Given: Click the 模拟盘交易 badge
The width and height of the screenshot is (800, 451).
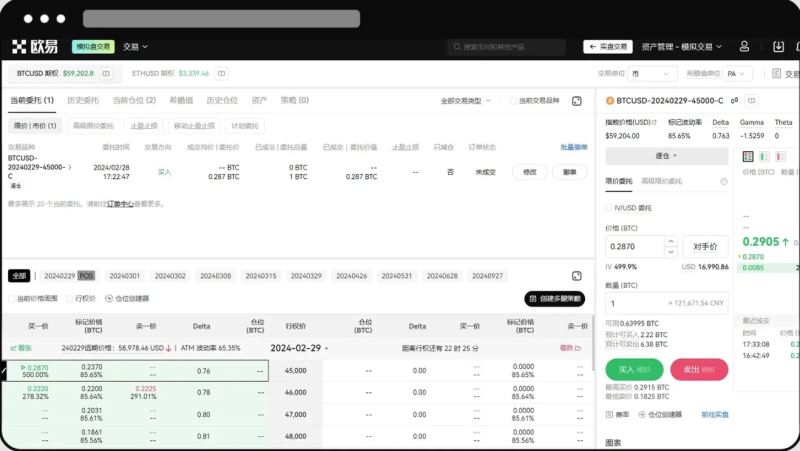Looking at the screenshot, I should (93, 46).
